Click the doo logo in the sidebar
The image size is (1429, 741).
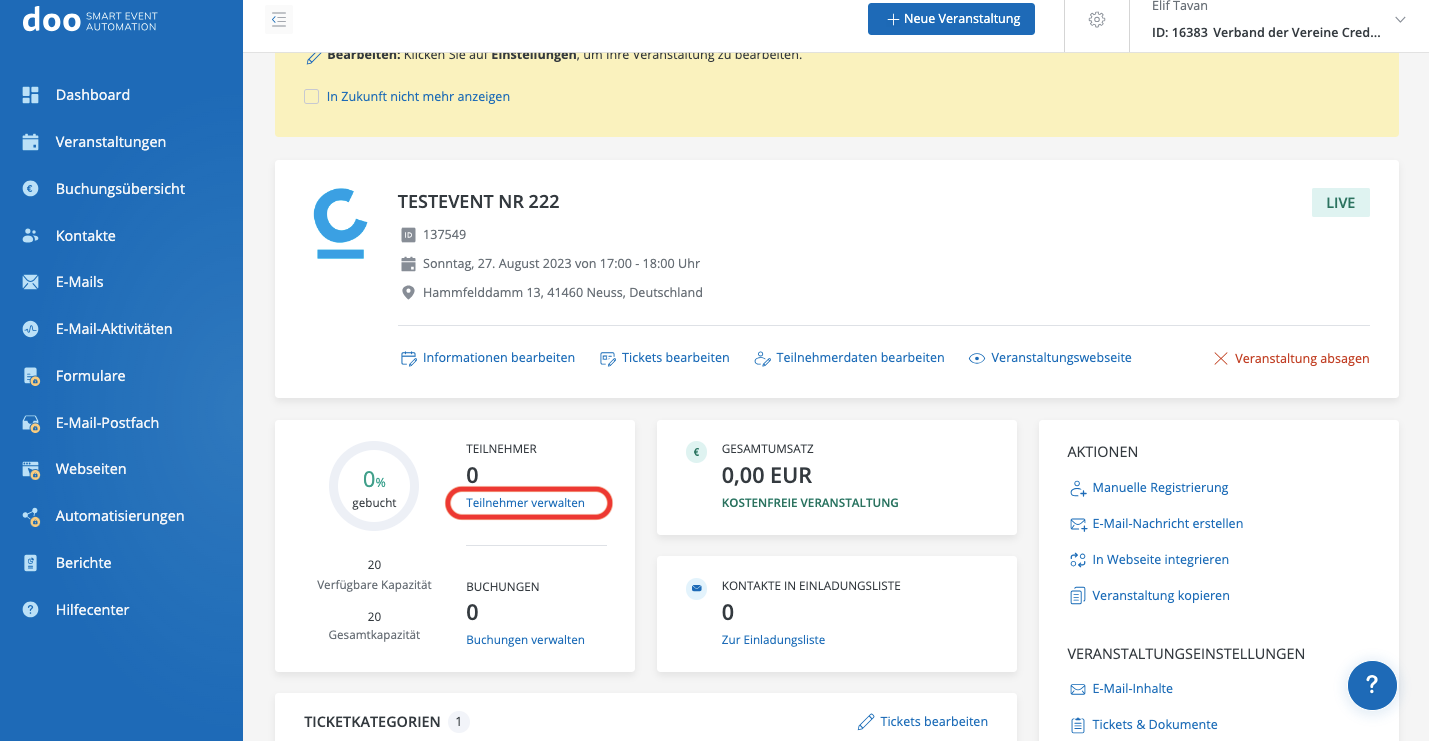[51, 19]
